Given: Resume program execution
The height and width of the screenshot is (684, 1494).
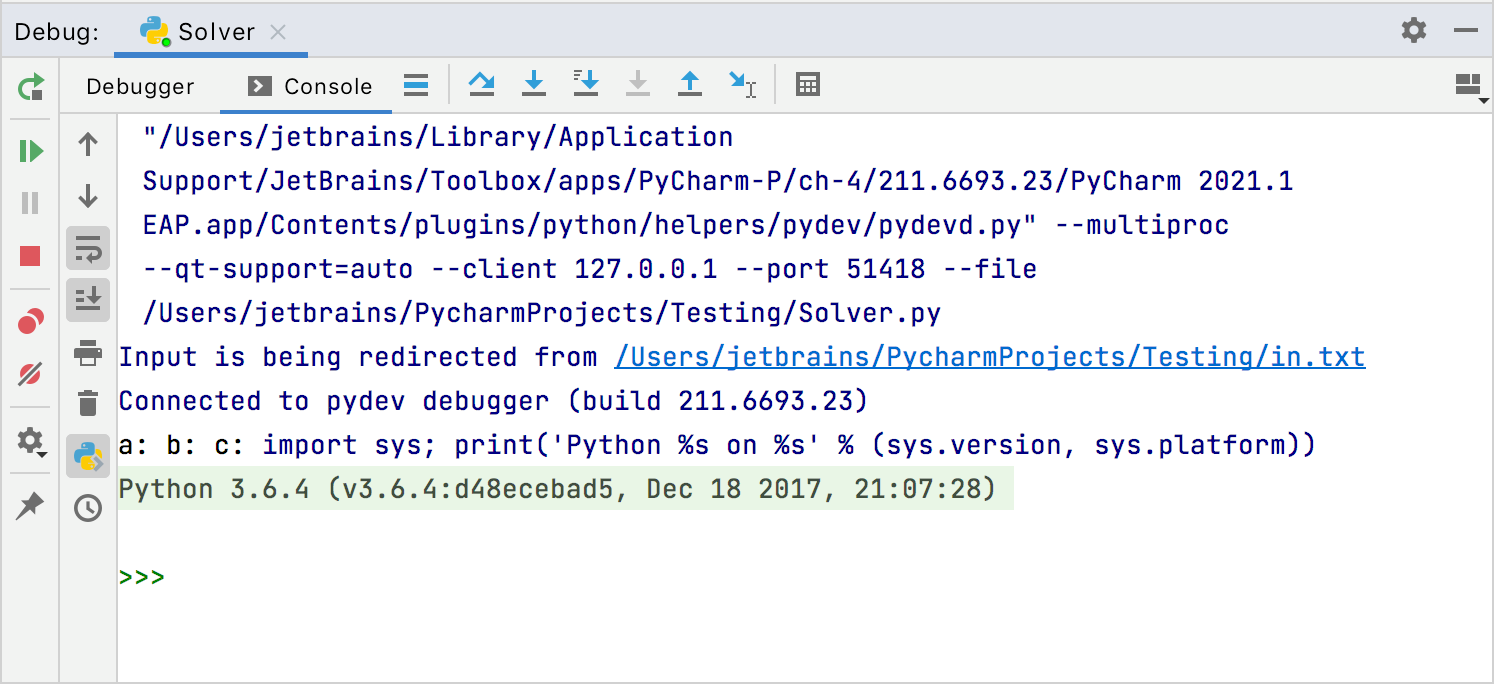Looking at the screenshot, I should click(x=30, y=150).
